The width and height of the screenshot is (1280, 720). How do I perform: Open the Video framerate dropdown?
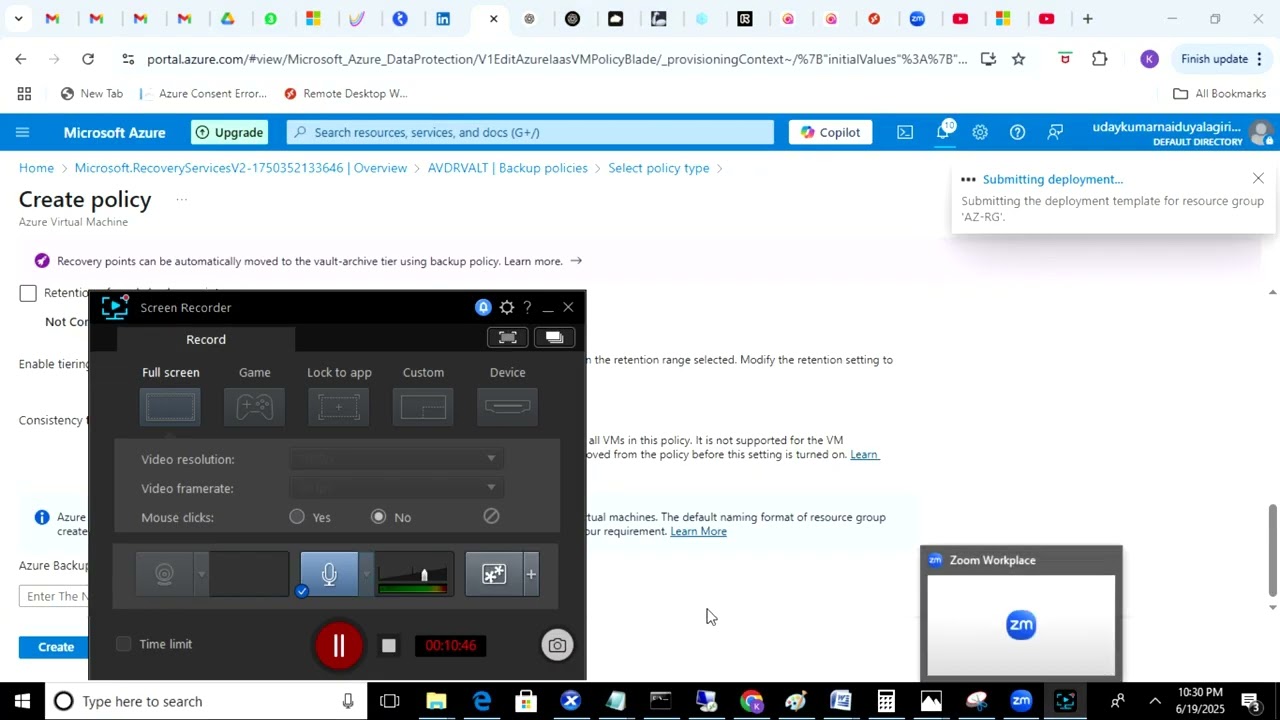point(396,488)
